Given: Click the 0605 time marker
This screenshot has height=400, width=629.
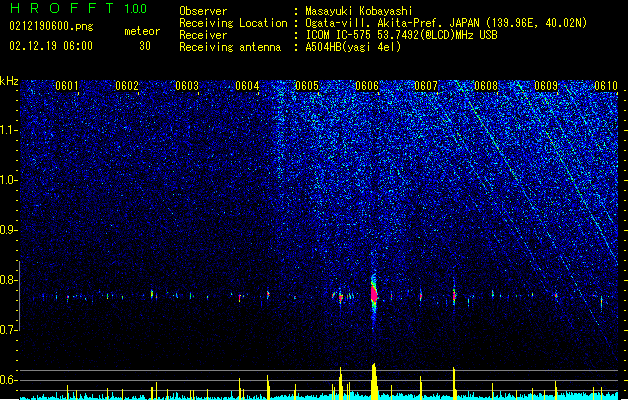Looking at the screenshot, I should (307, 86).
